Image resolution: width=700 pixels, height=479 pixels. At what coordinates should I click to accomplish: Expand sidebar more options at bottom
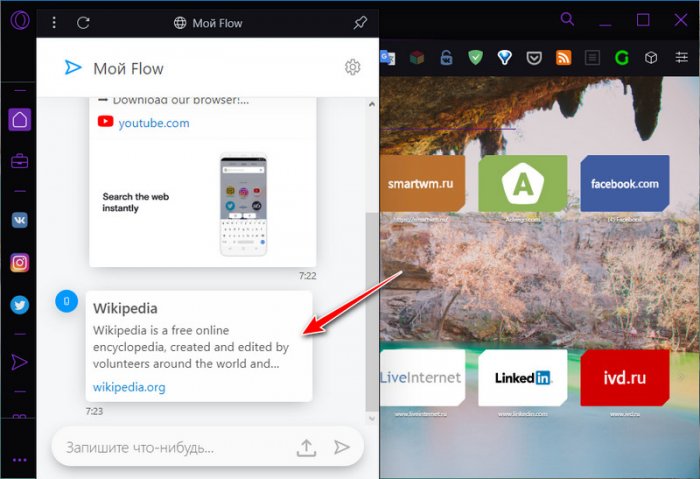tap(19, 459)
